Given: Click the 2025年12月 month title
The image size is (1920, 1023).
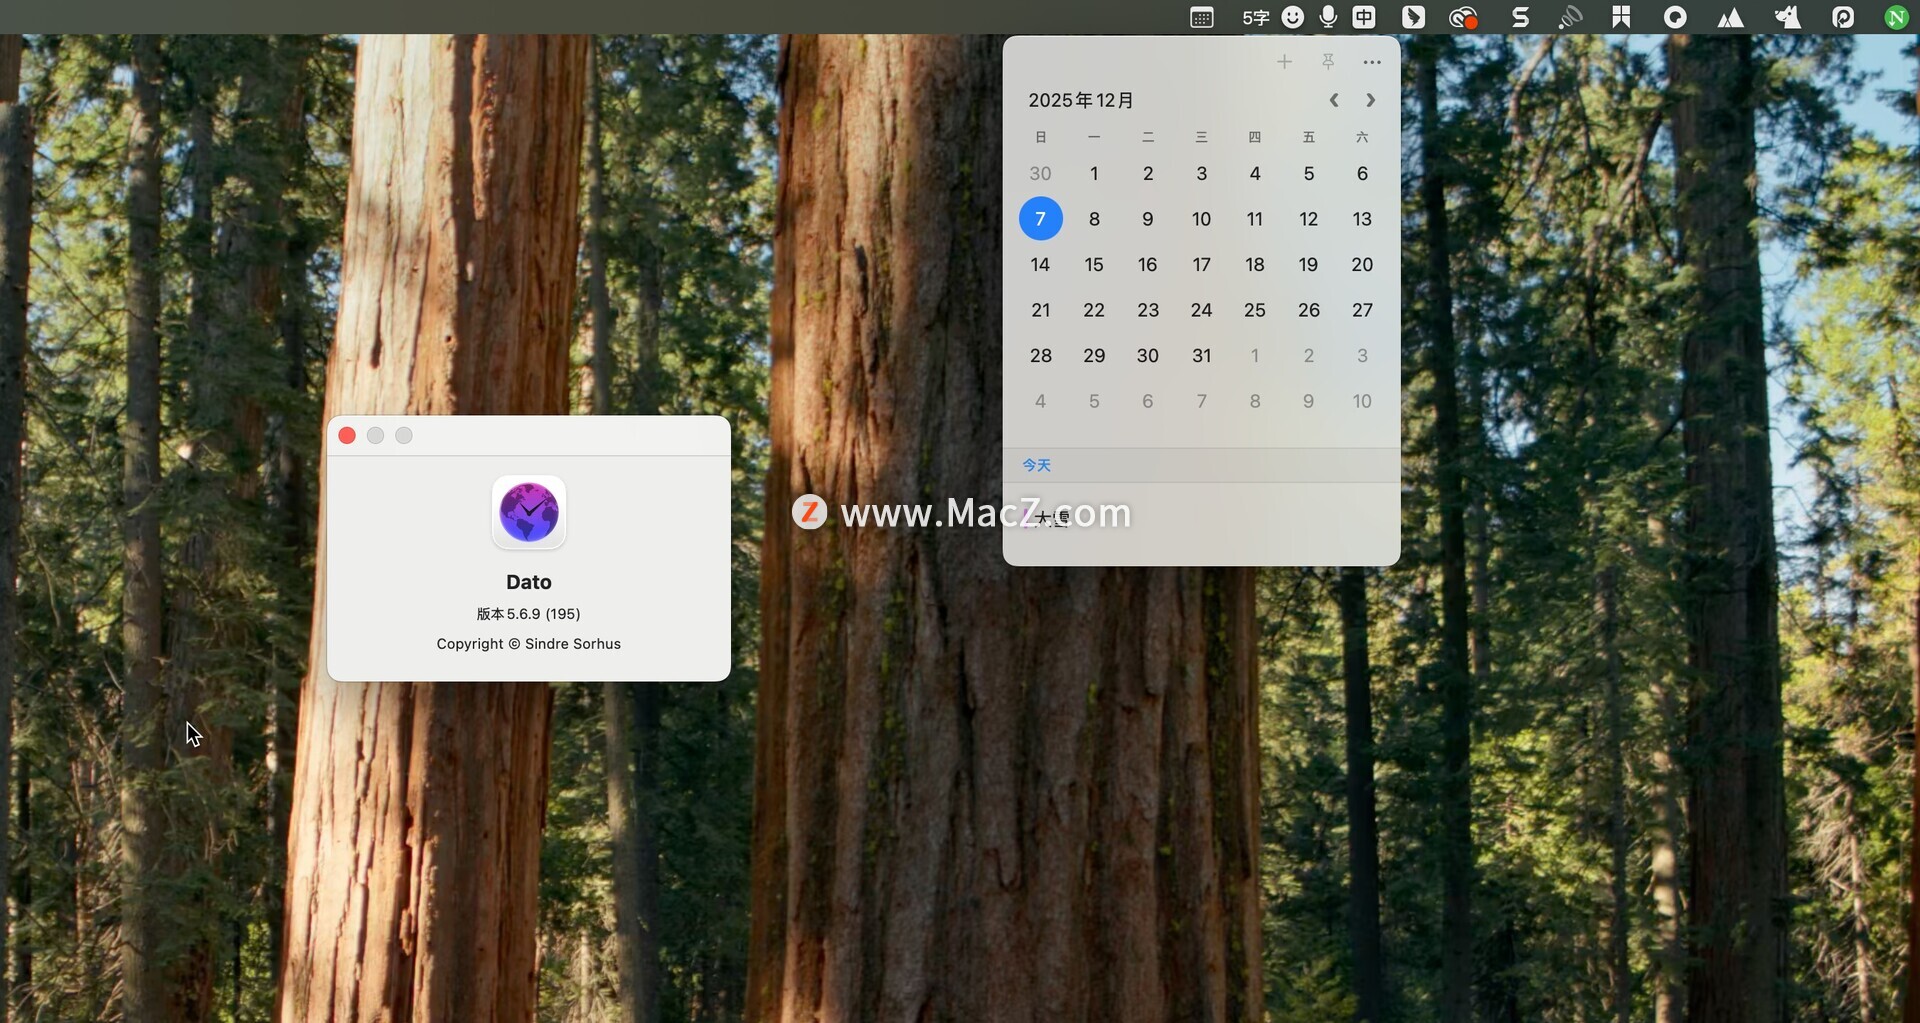Looking at the screenshot, I should (x=1080, y=100).
